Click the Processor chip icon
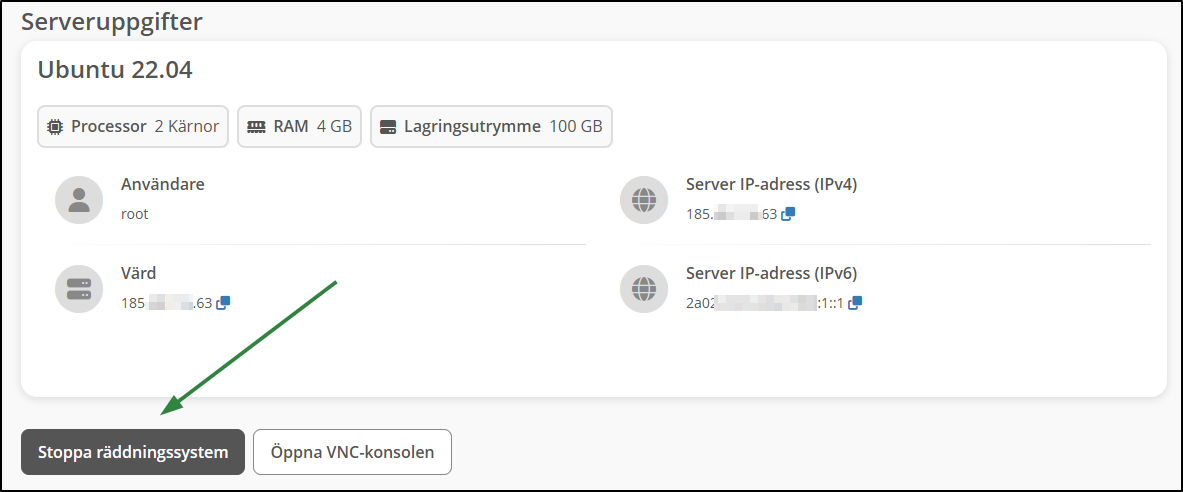 click(54, 127)
